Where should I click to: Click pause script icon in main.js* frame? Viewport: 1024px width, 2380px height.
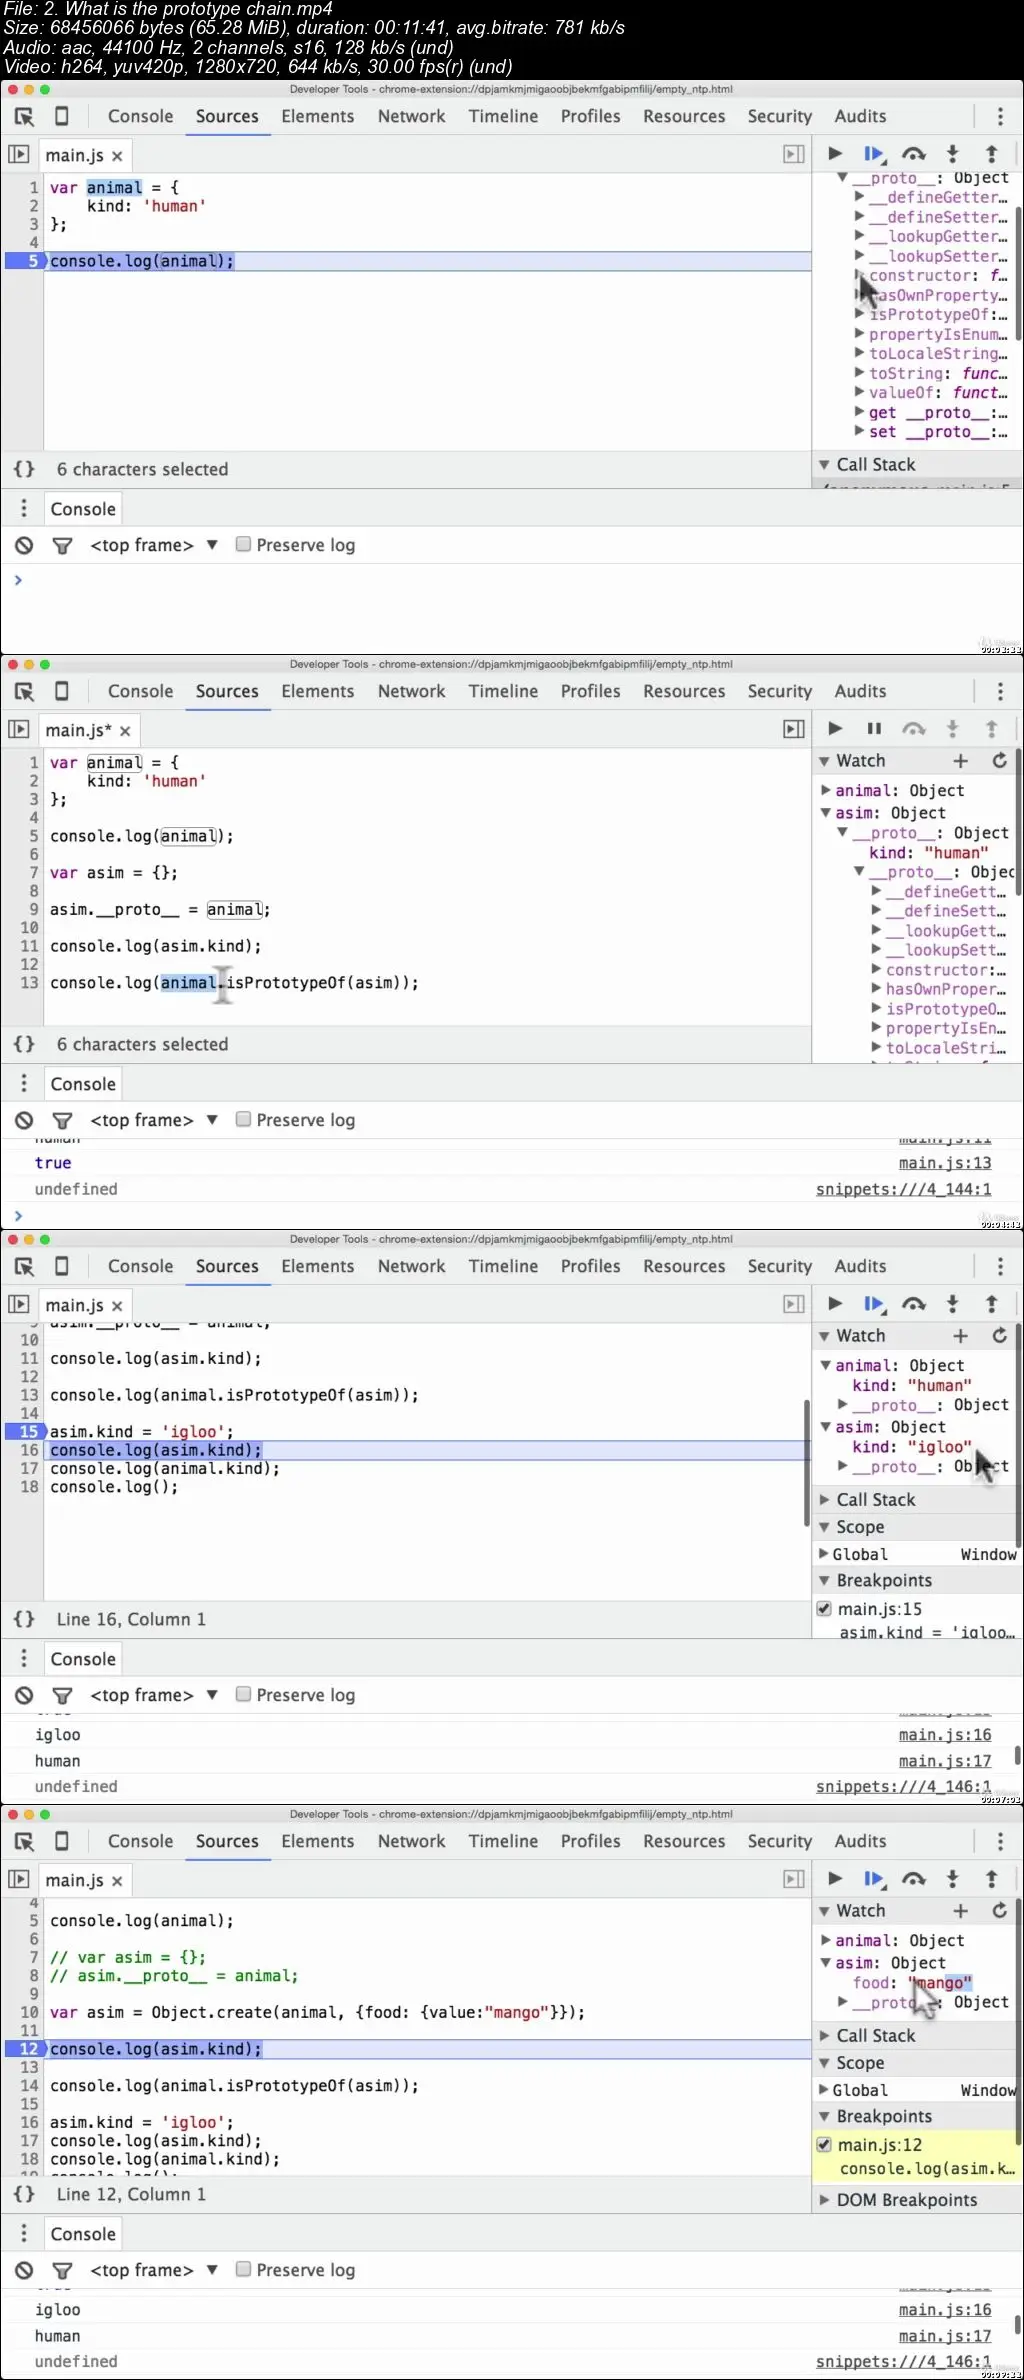[x=874, y=729]
